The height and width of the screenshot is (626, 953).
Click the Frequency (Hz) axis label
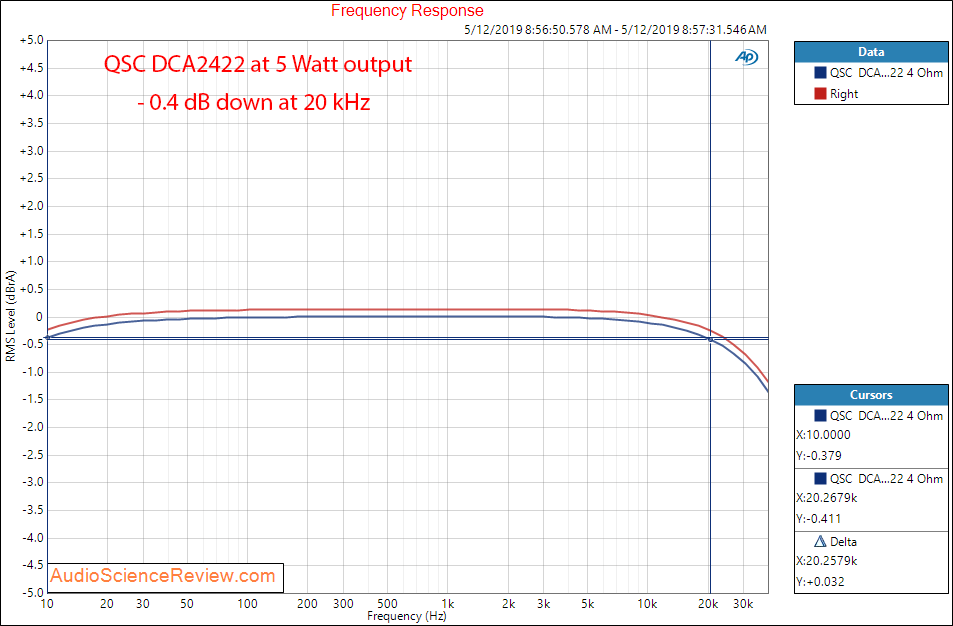(407, 616)
